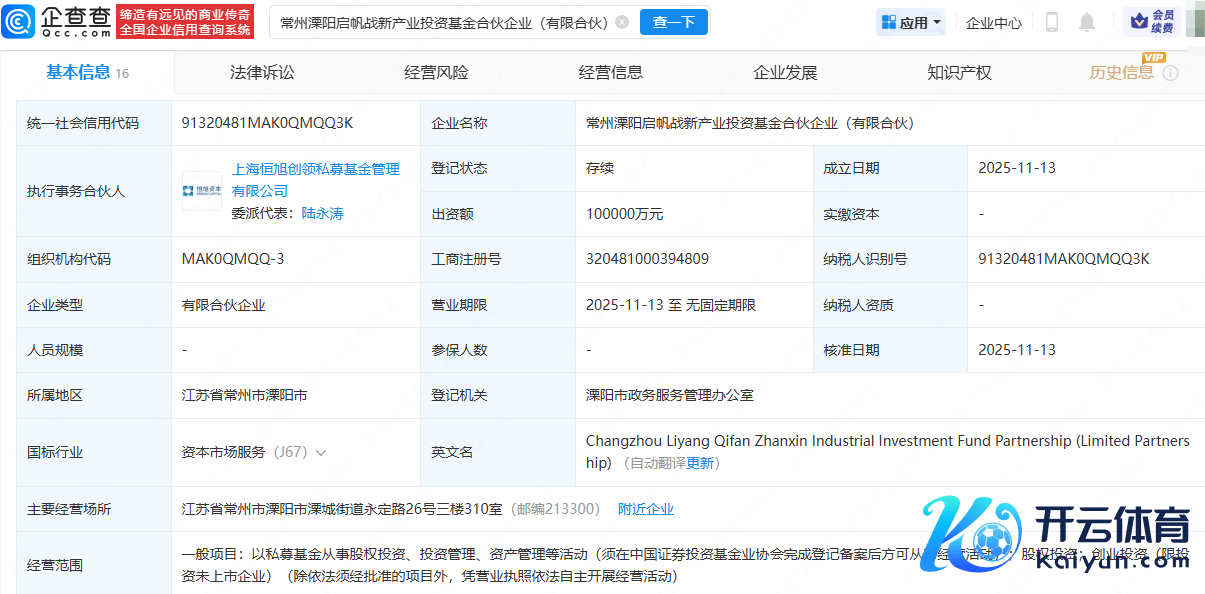The width and height of the screenshot is (1205, 594).
Task: Open the 知识产权 tab
Action: (959, 72)
